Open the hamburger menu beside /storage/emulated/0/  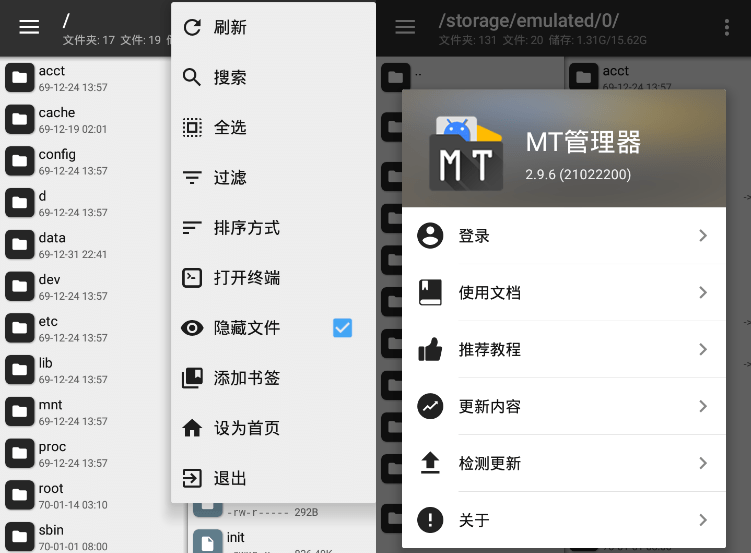[405, 27]
